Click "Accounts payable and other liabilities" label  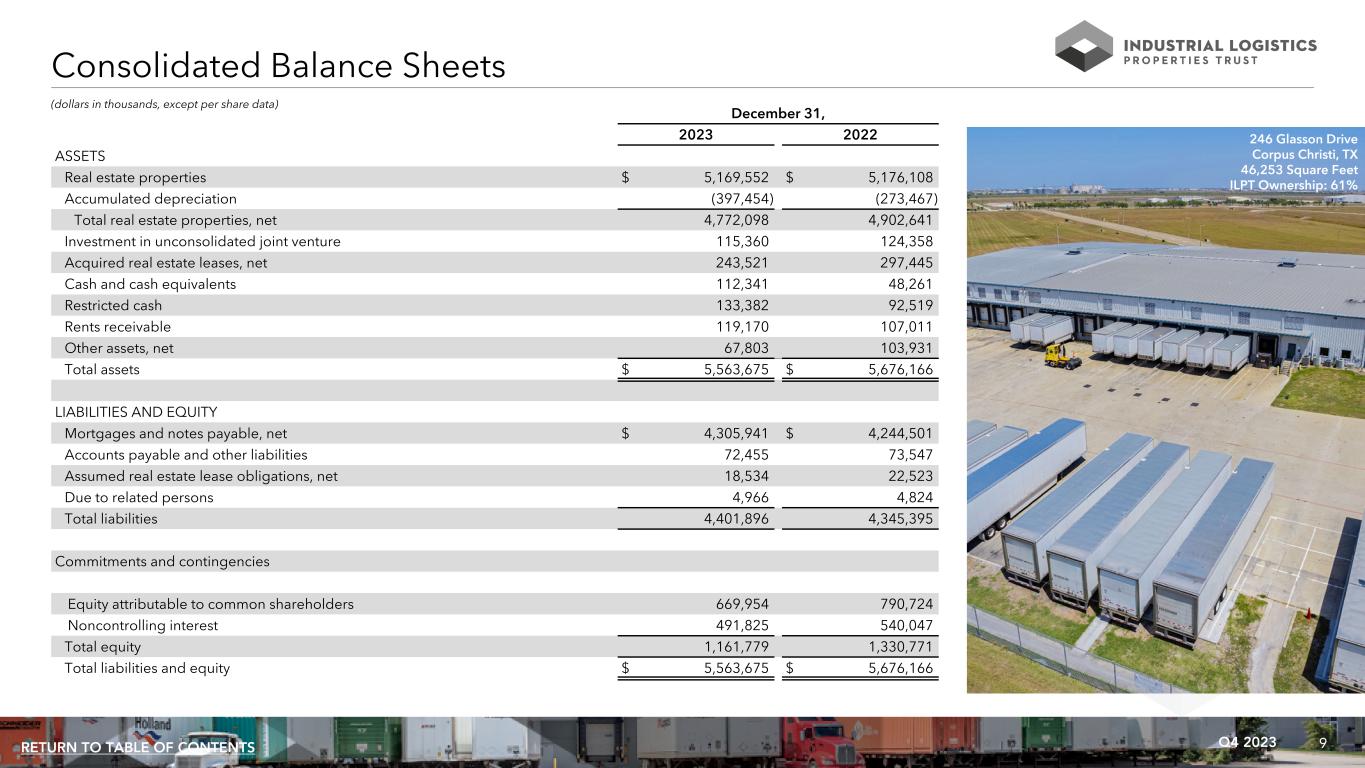pyautogui.click(x=187, y=455)
